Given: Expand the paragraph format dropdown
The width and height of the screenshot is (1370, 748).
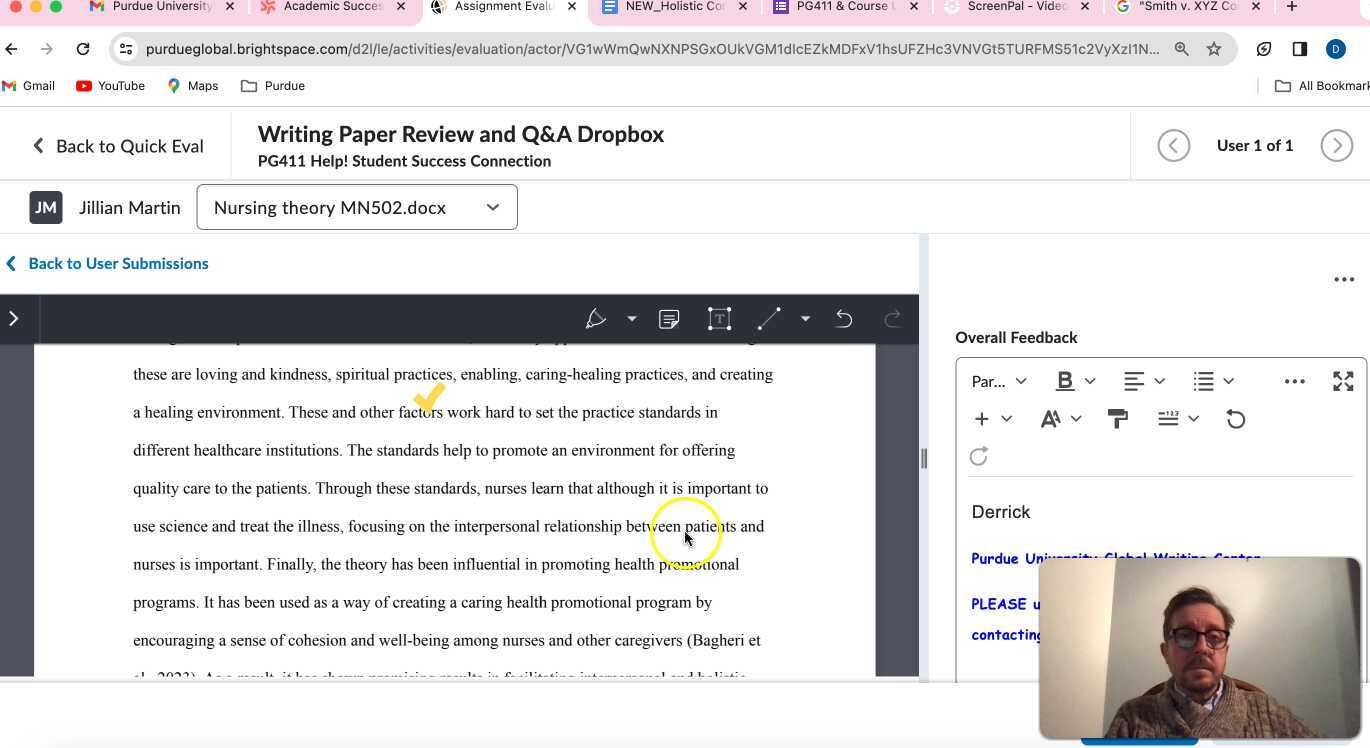Looking at the screenshot, I should coord(999,381).
